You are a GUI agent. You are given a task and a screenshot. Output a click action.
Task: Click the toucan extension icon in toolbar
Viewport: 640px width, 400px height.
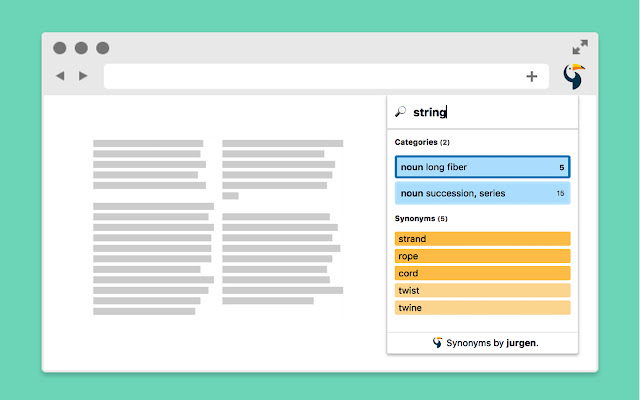[574, 76]
